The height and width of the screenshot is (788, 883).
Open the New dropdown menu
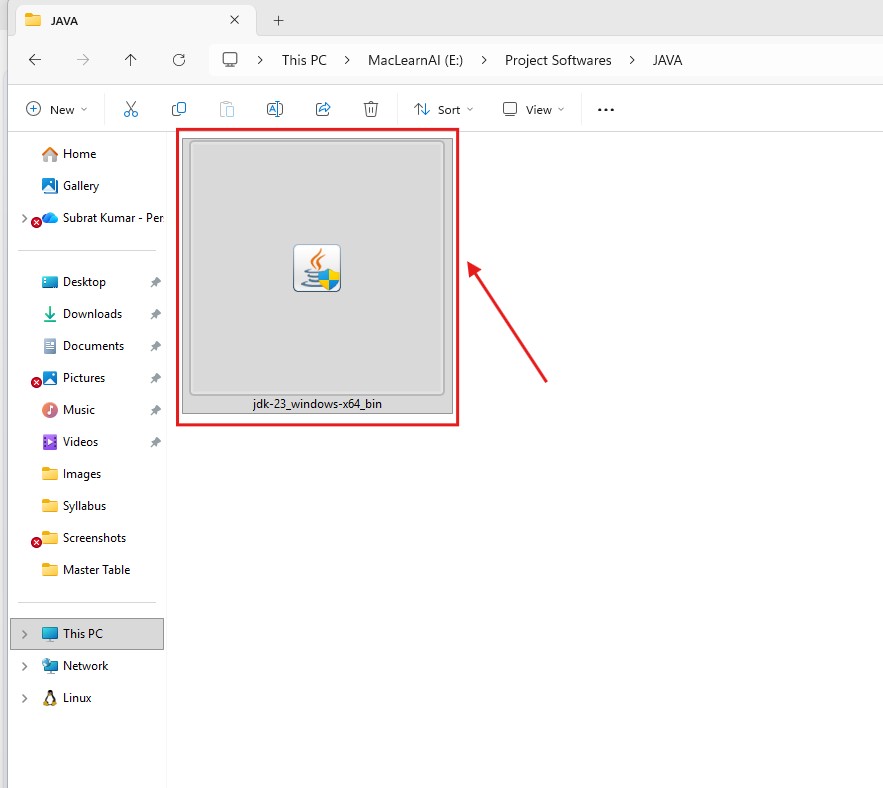(57, 110)
